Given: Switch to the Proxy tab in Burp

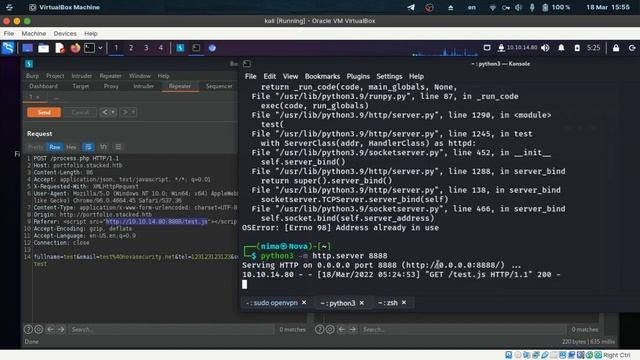Looking at the screenshot, I should [111, 86].
